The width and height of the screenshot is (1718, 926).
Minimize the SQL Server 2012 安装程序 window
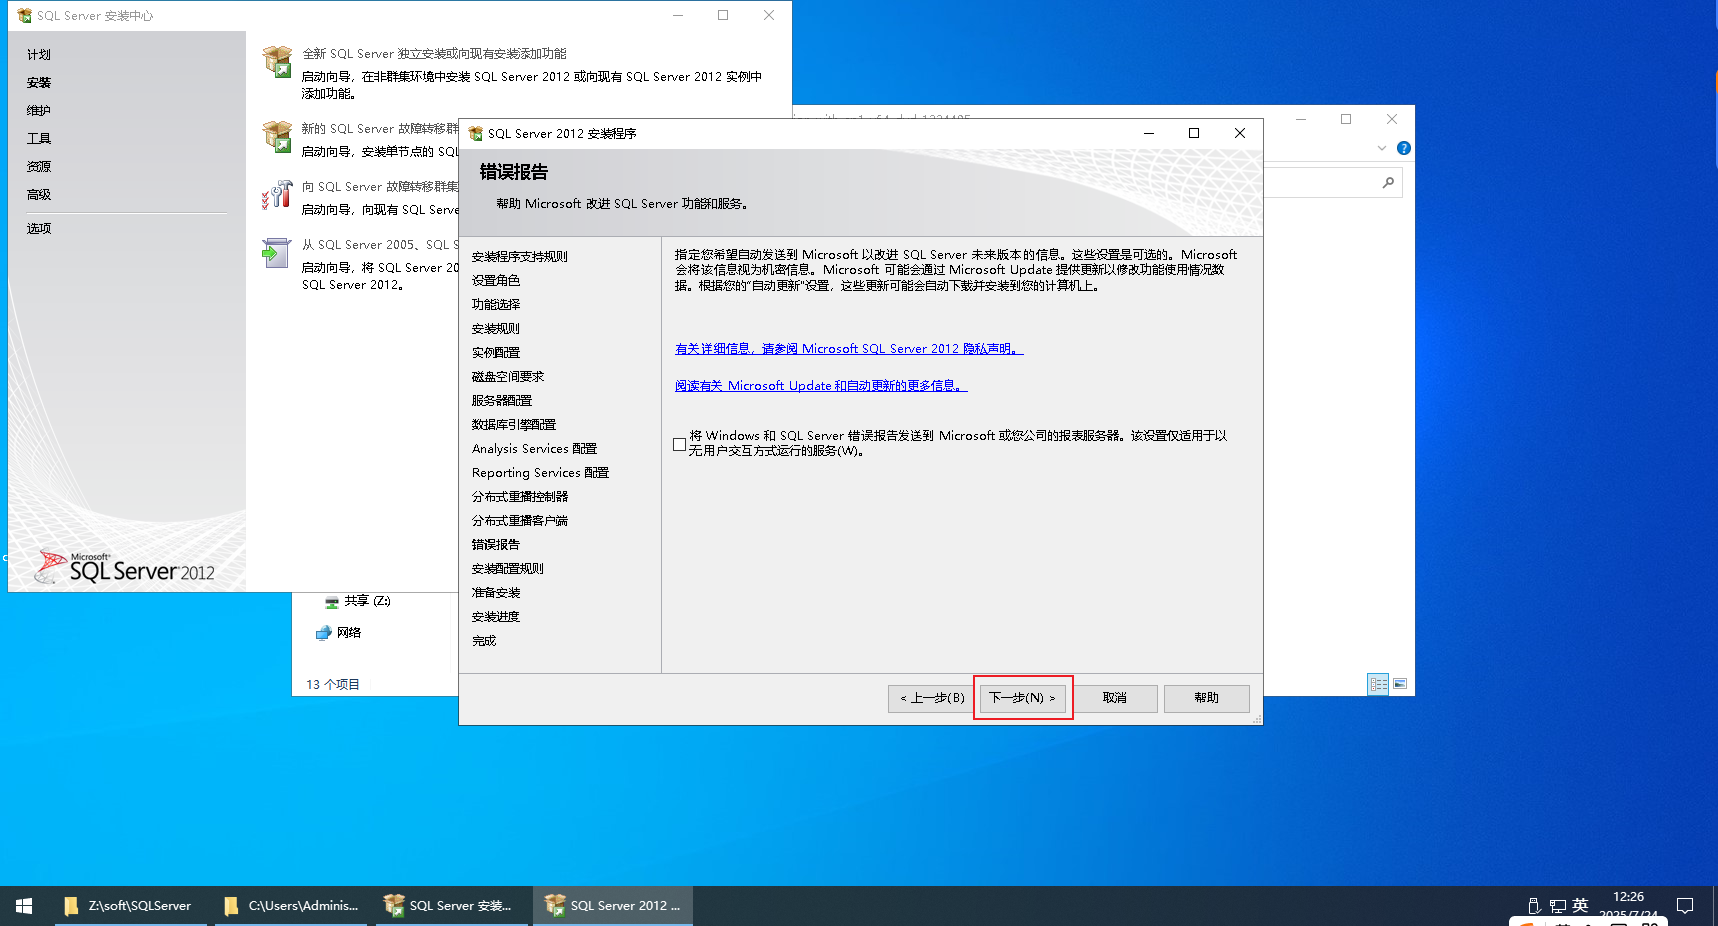(1149, 133)
